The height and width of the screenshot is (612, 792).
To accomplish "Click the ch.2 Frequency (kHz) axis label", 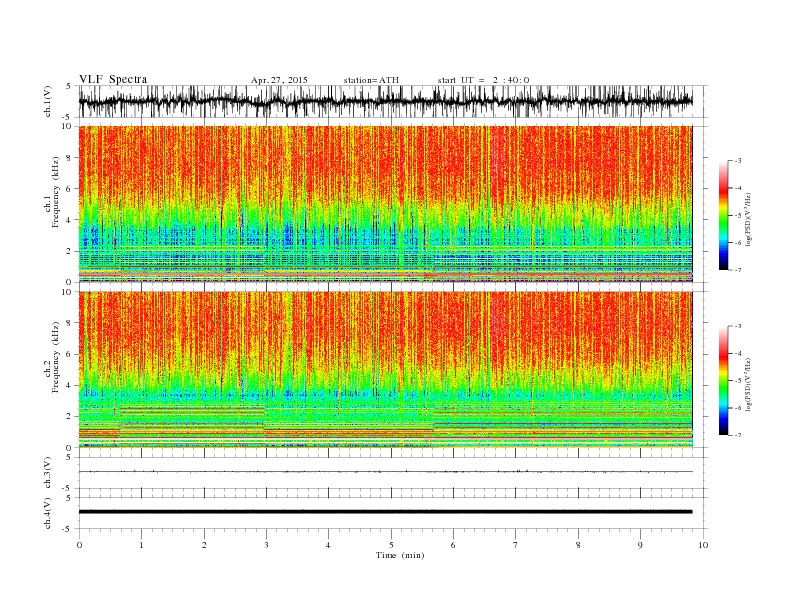I will [x=52, y=358].
